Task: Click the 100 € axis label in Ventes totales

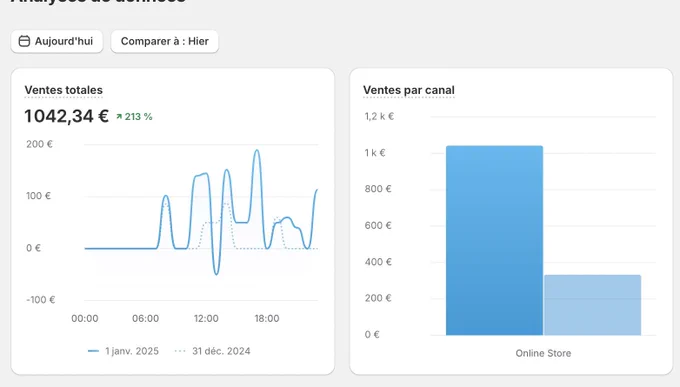Action: coord(39,196)
